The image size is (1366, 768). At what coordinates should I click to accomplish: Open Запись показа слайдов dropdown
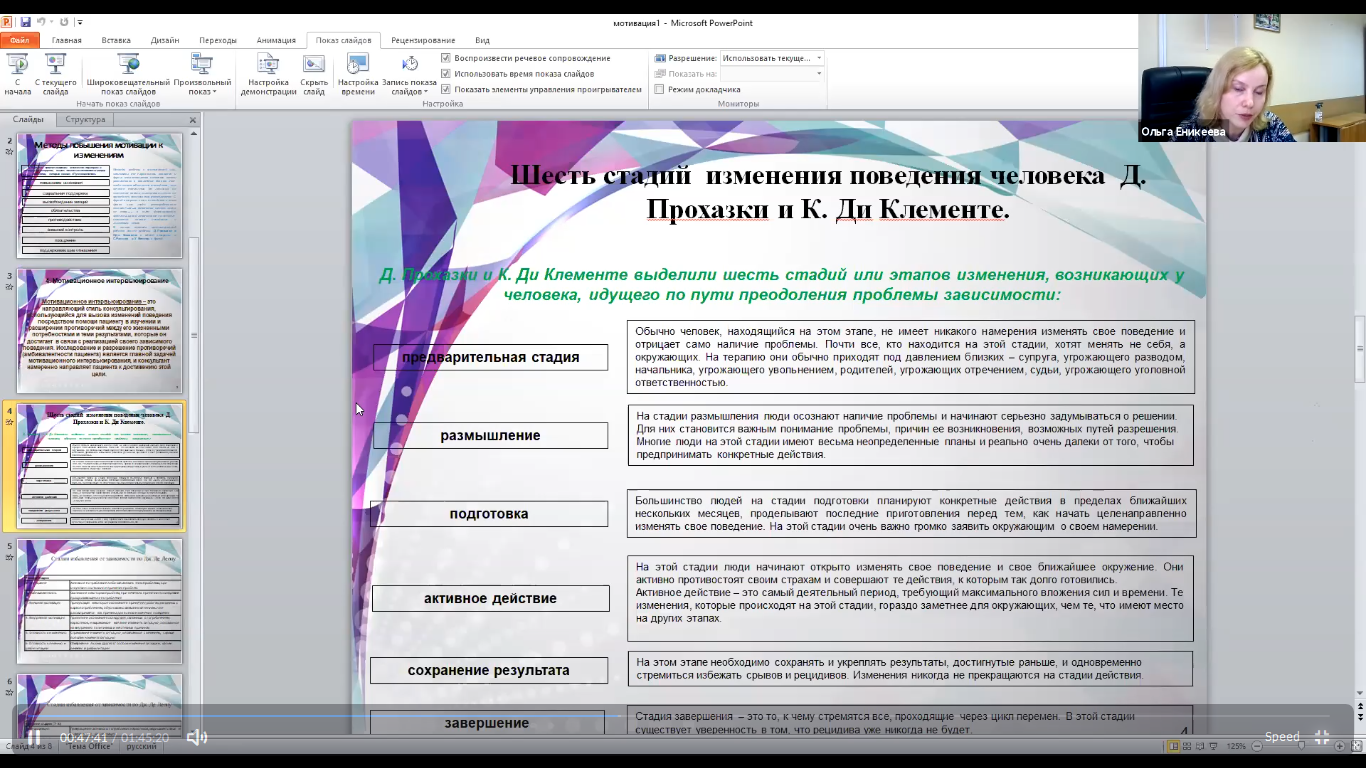click(x=409, y=74)
